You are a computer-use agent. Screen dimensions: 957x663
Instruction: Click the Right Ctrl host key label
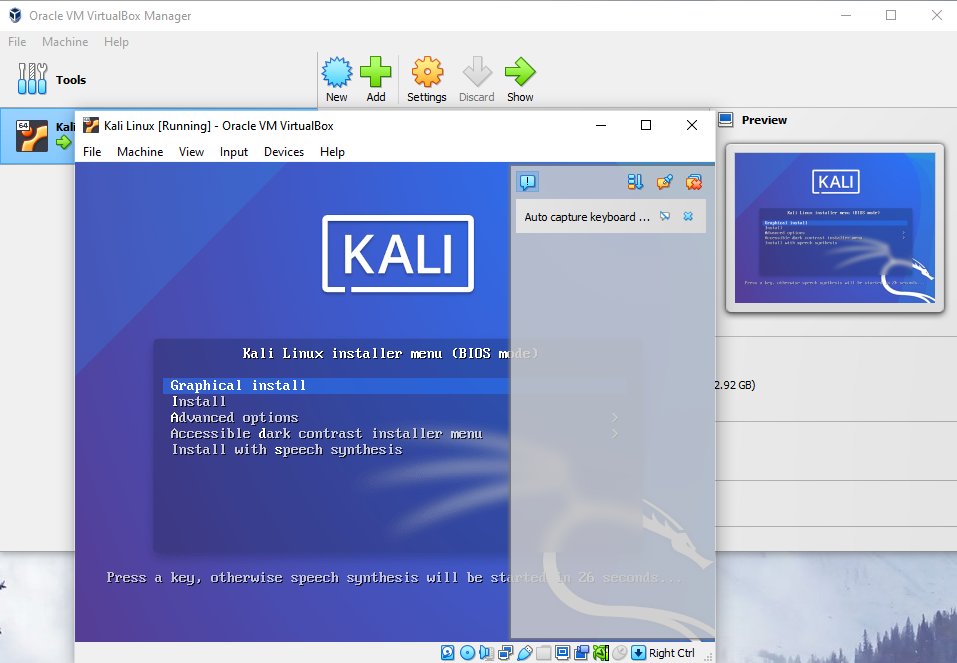671,653
